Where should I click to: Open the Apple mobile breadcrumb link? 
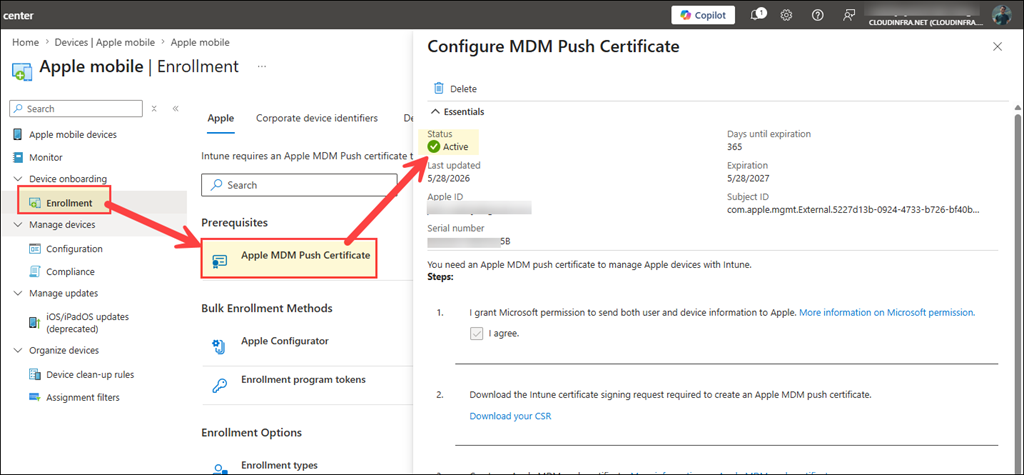point(200,42)
